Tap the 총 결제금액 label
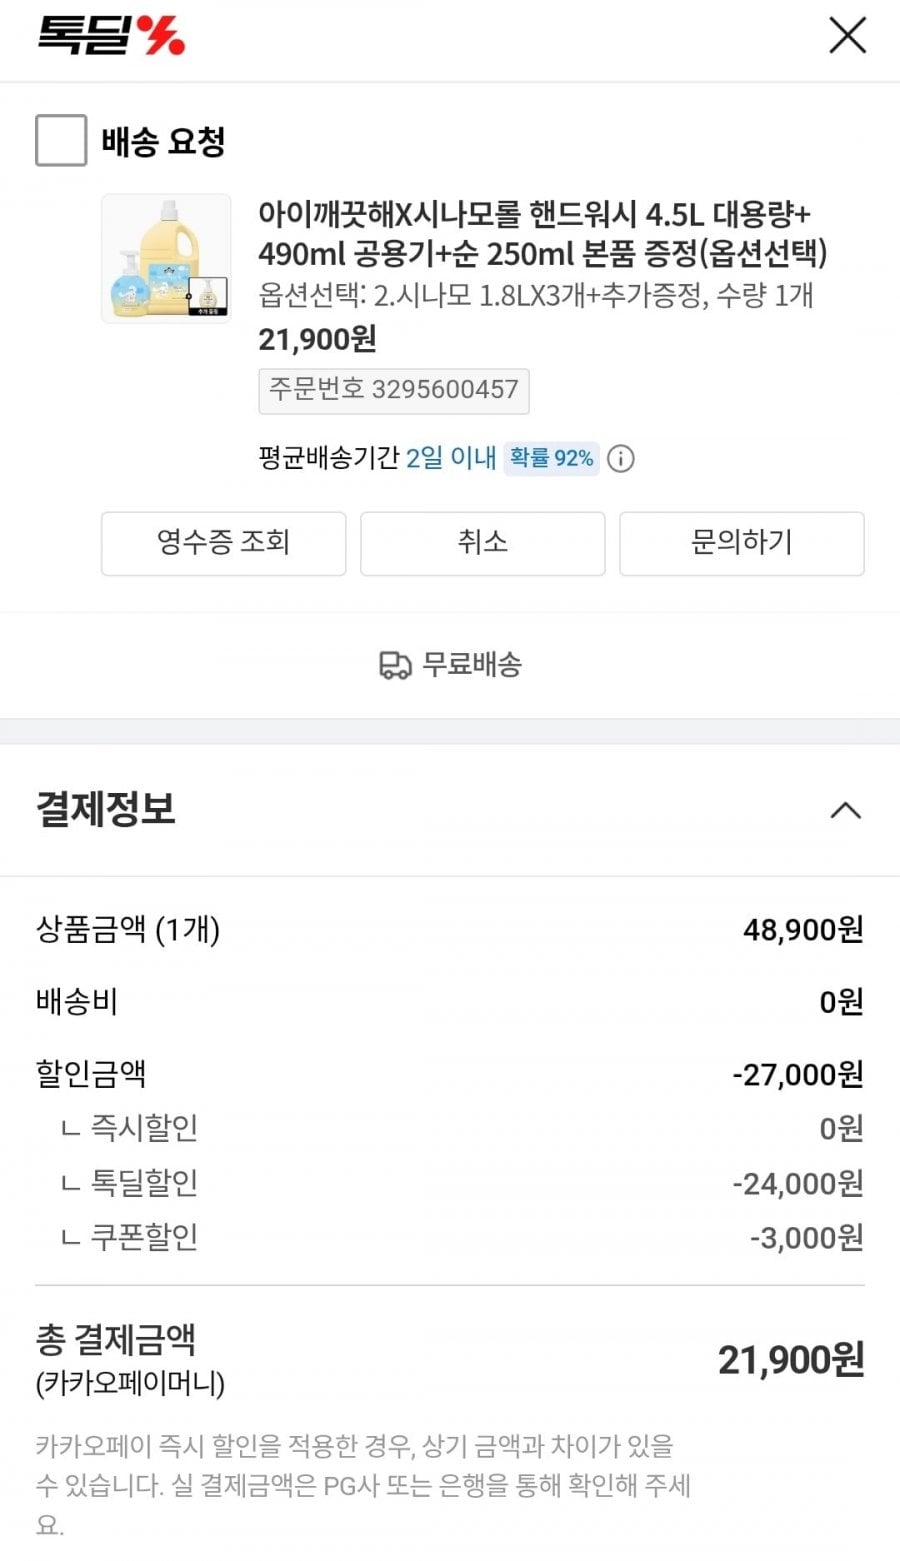900x1561 pixels. 116,1340
